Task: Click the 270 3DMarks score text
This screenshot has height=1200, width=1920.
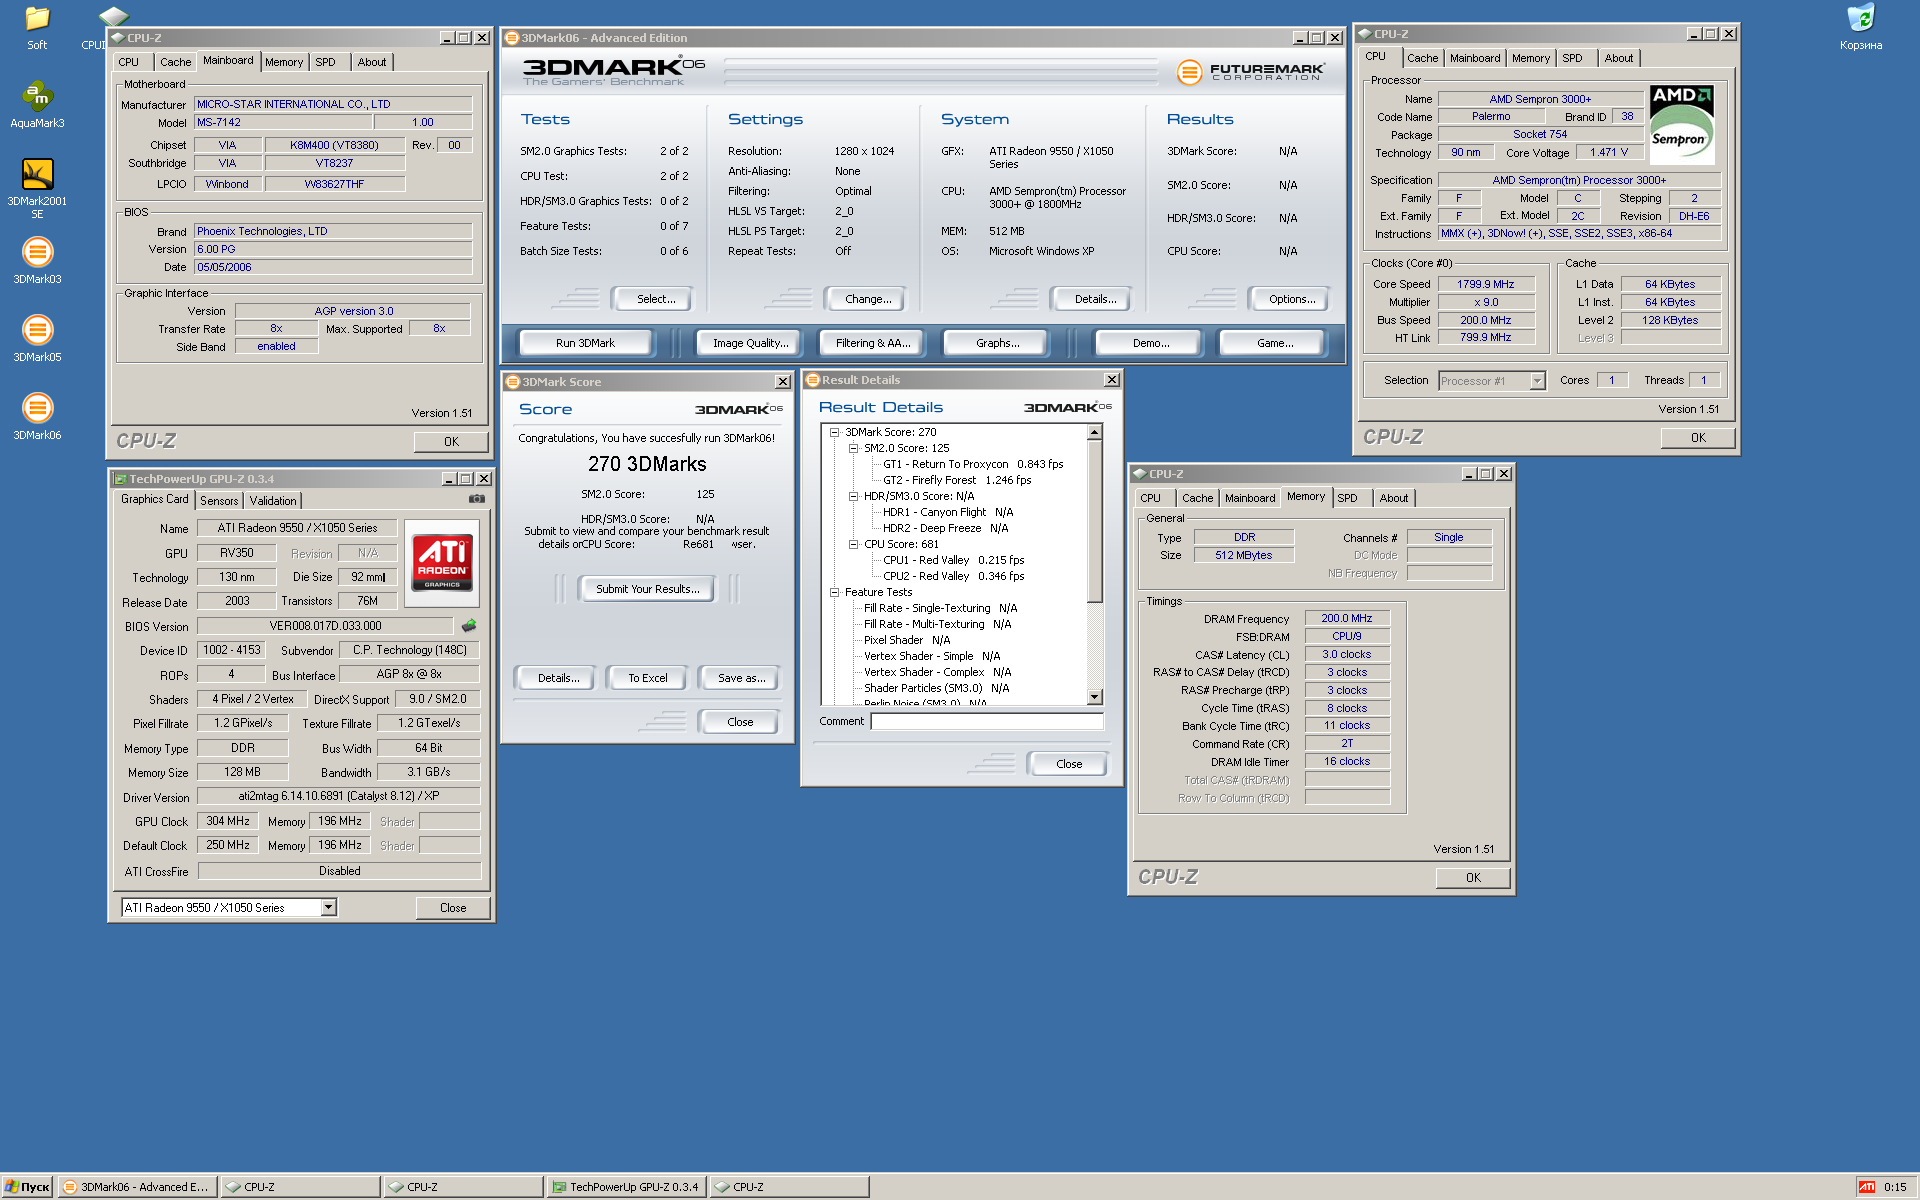Action: pos(647,464)
